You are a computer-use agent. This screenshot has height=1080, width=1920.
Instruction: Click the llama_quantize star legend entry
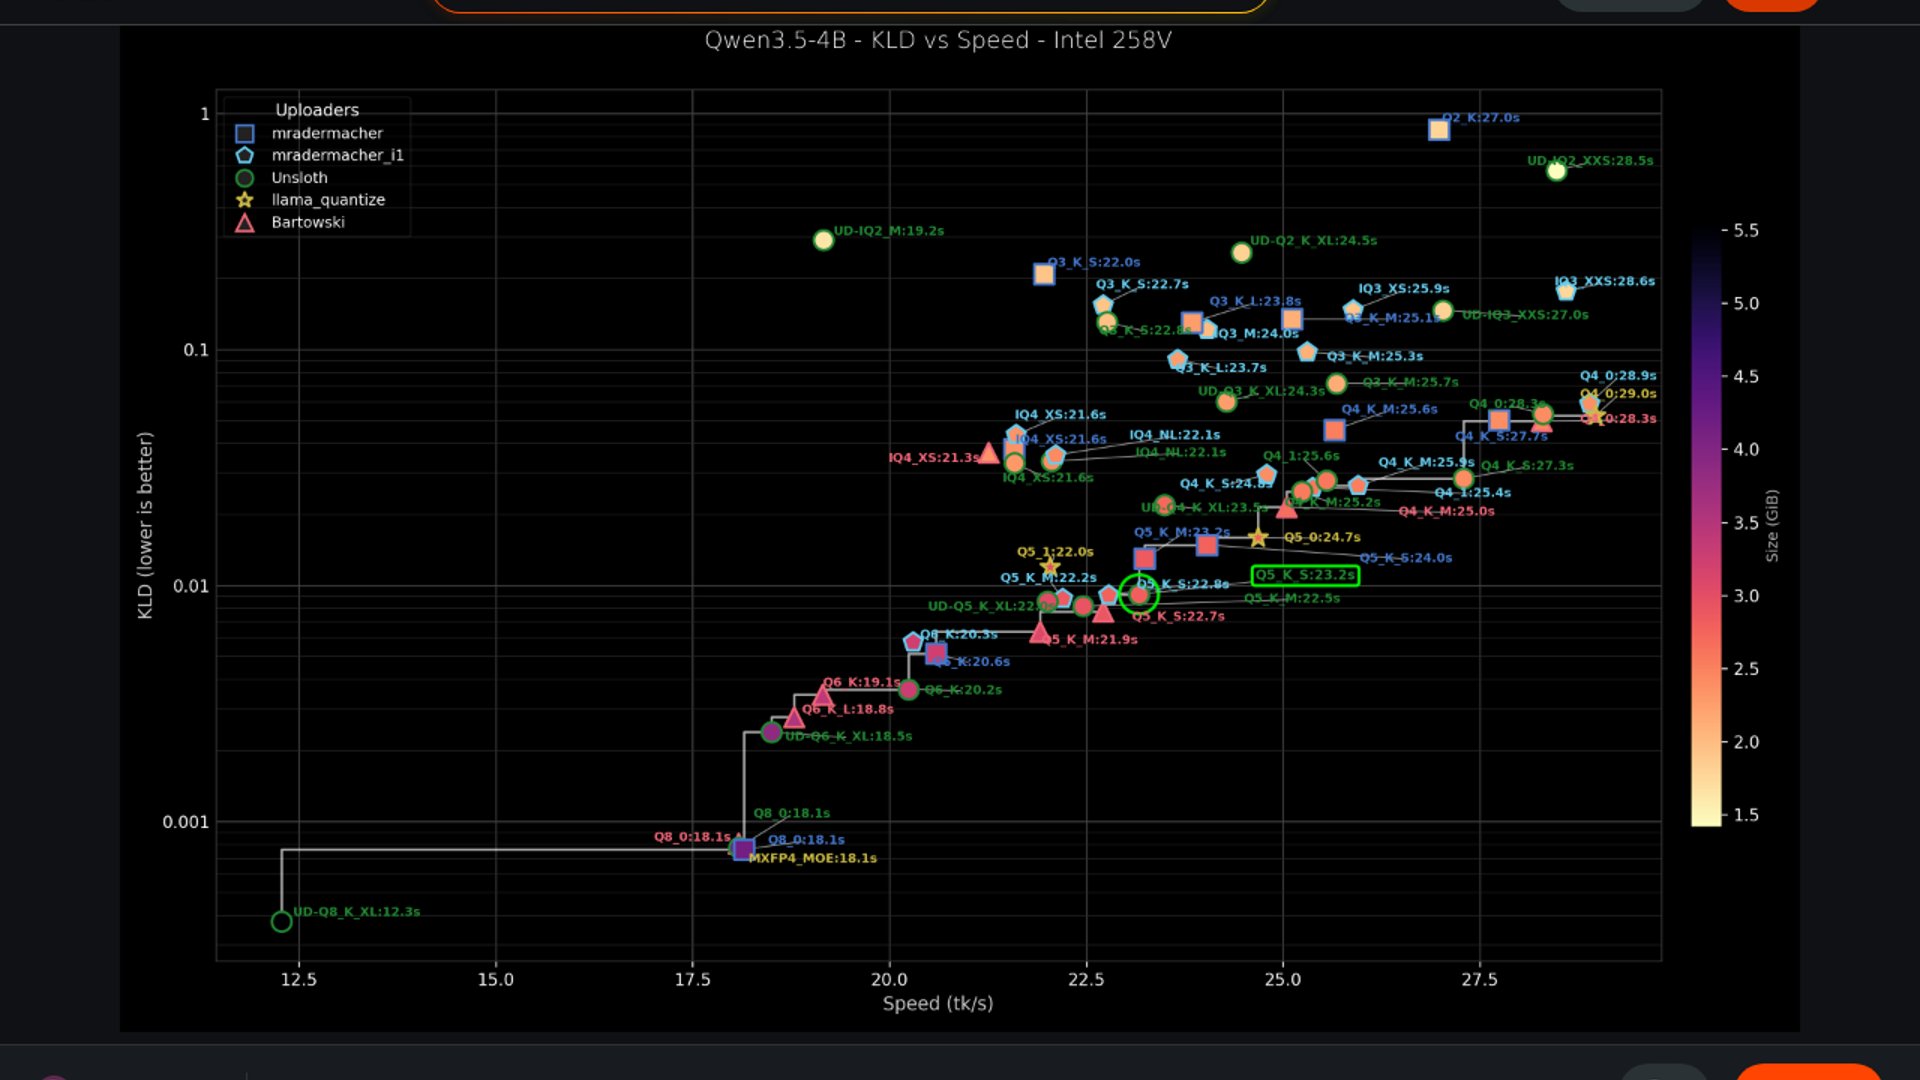[245, 200]
